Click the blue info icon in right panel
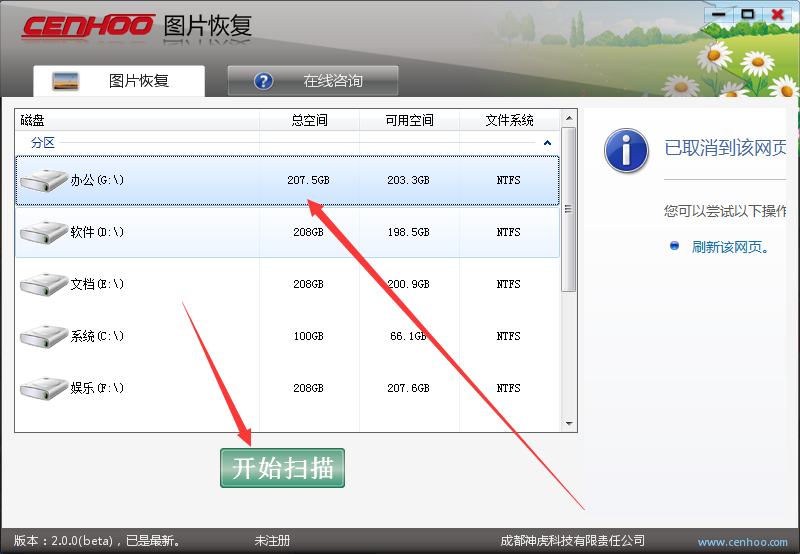The image size is (800, 554). [x=627, y=151]
